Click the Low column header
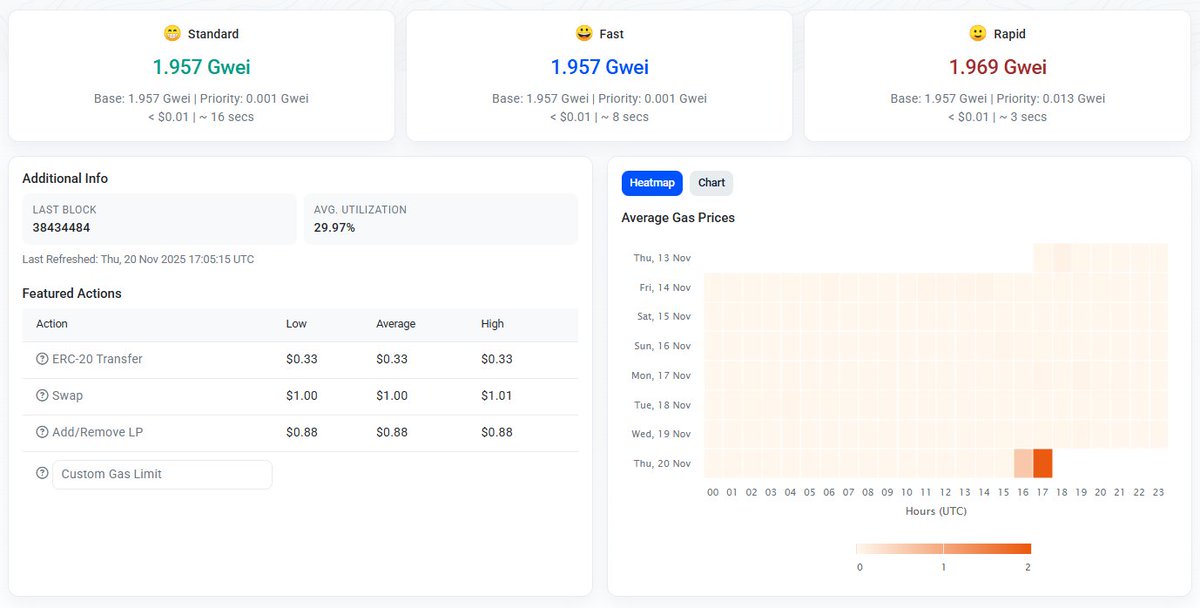The height and width of the screenshot is (608, 1200). (x=296, y=324)
